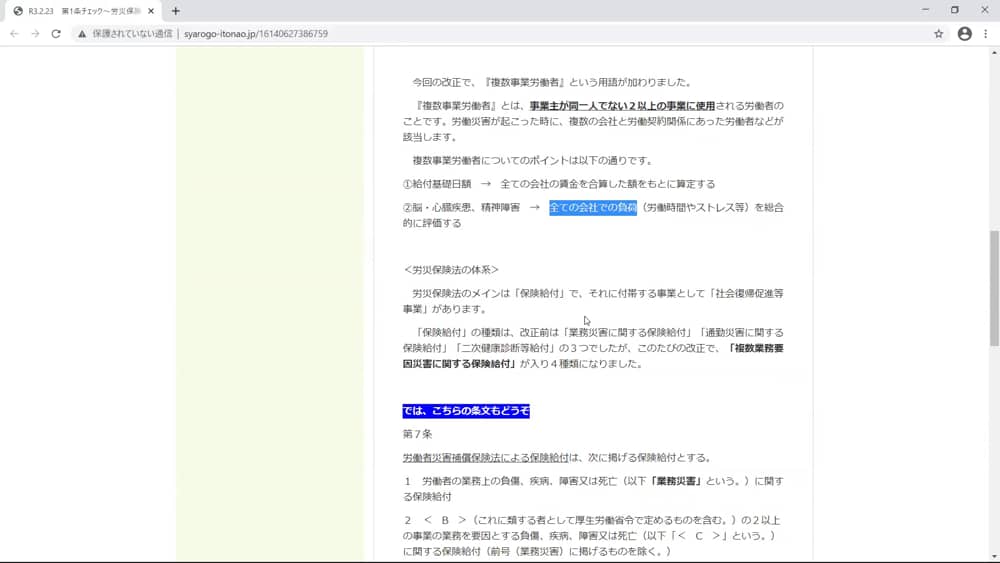The height and width of the screenshot is (563, 1000).
Task: Click 保護されていない通信 security label
Action: pos(132,34)
